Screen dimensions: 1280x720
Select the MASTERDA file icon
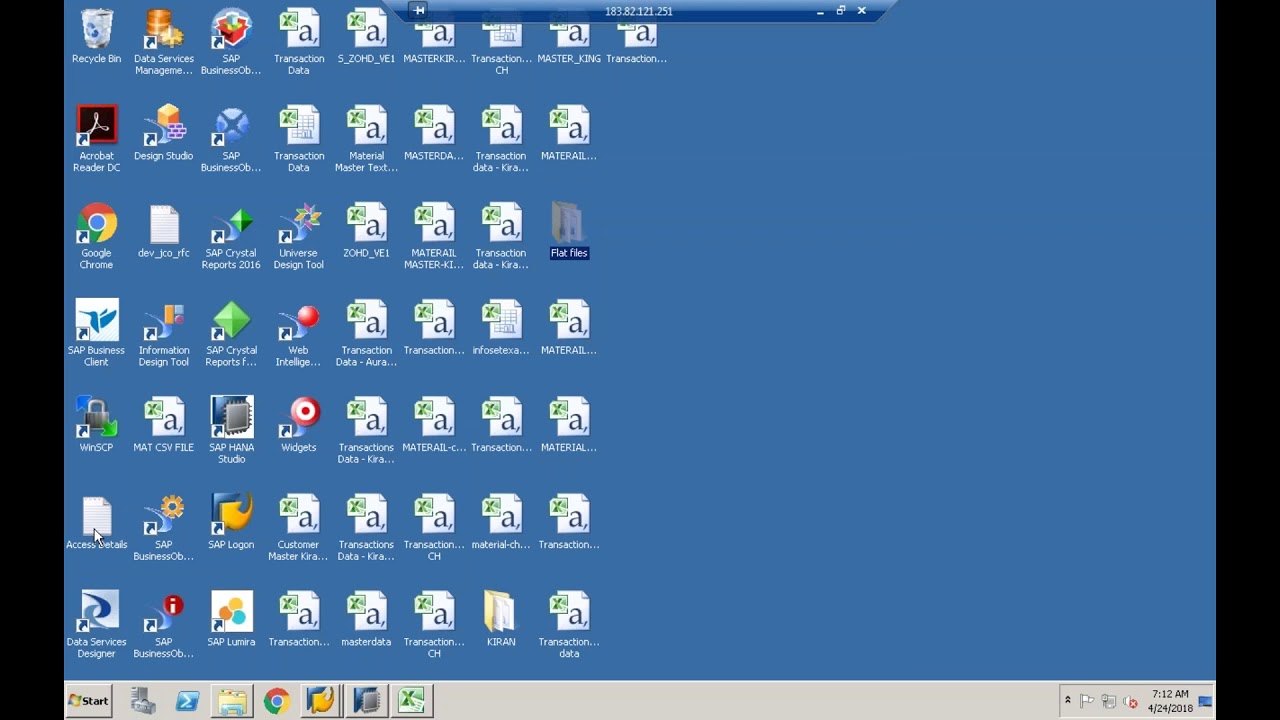click(x=434, y=134)
